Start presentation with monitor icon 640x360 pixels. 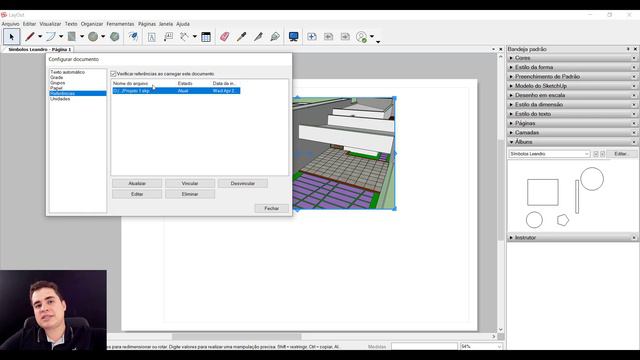(x=293, y=37)
